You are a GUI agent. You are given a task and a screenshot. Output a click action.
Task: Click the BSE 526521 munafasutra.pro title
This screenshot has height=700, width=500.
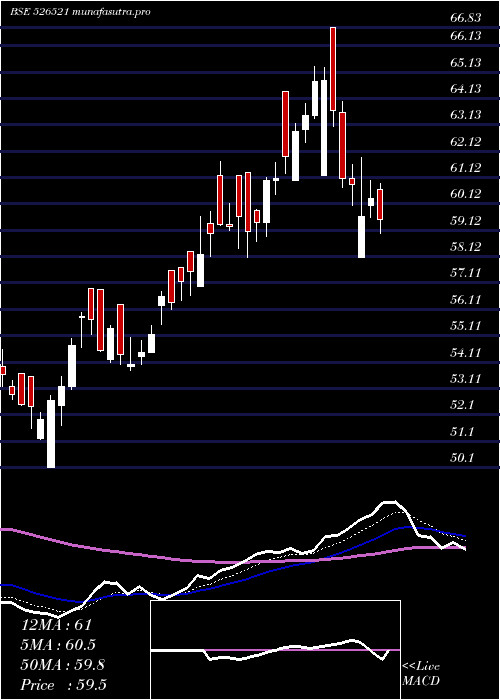[x=80, y=12]
